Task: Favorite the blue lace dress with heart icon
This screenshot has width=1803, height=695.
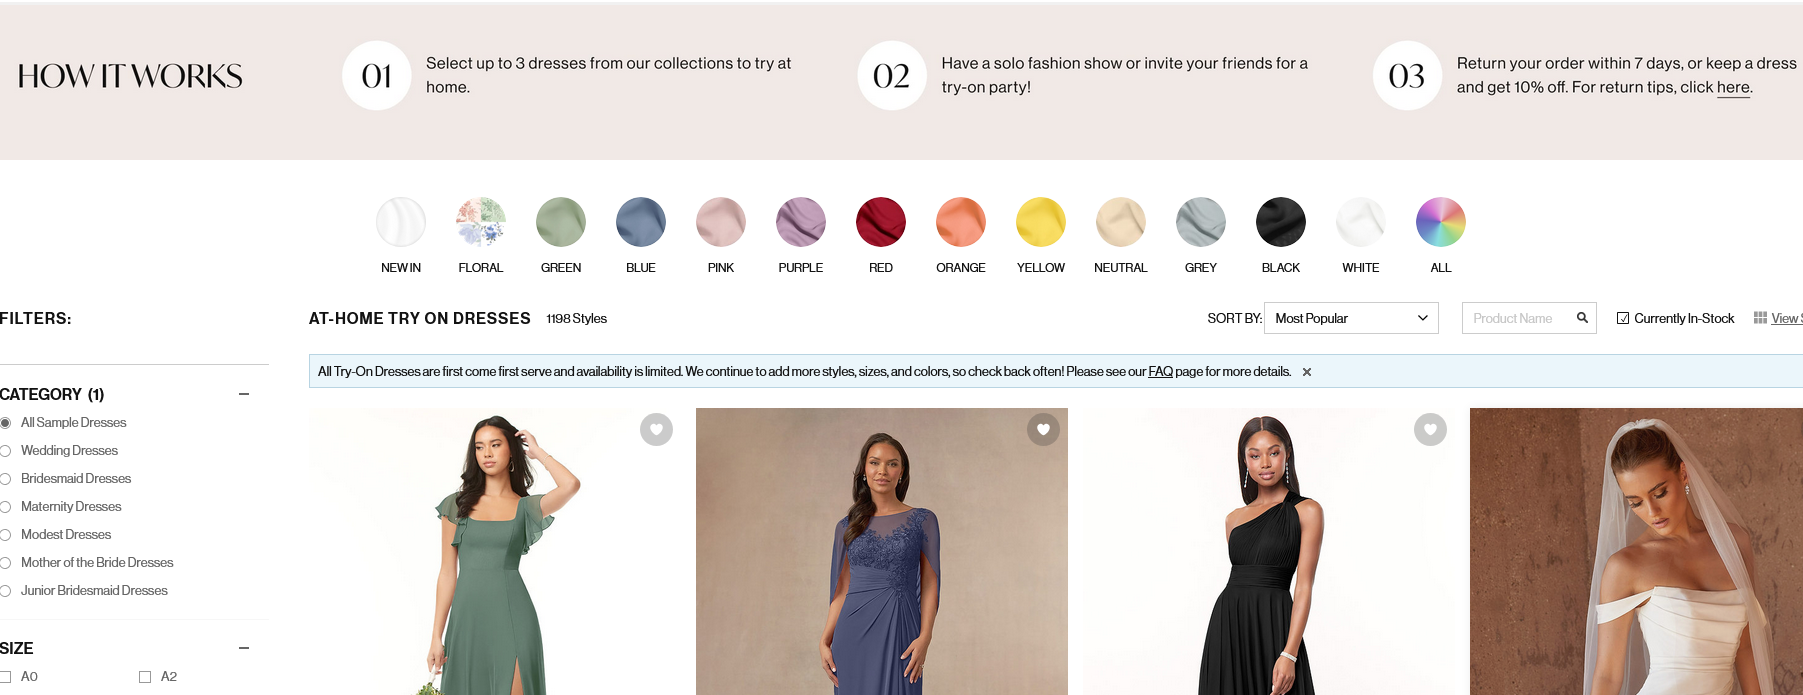Action: tap(1043, 429)
